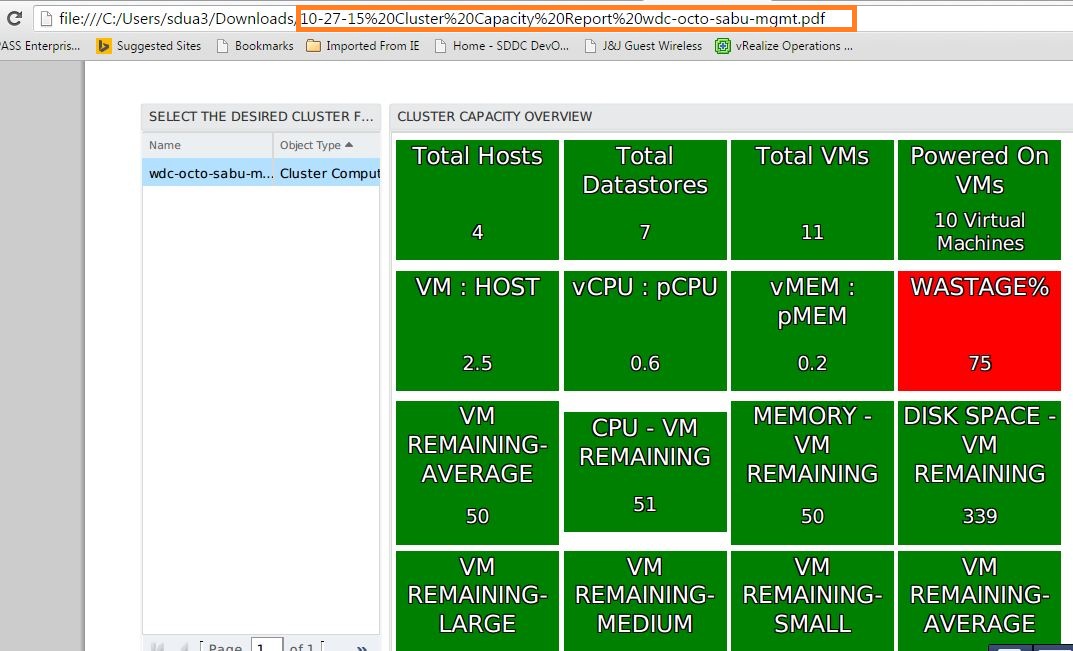Open the Suggested Sites bookmark
The height and width of the screenshot is (651, 1073).
(x=149, y=46)
